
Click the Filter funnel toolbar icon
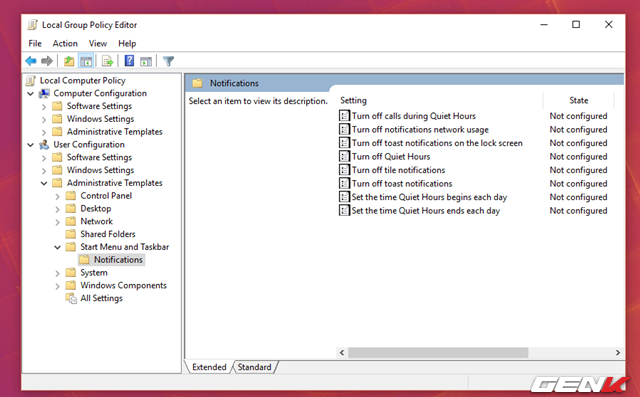click(x=168, y=61)
